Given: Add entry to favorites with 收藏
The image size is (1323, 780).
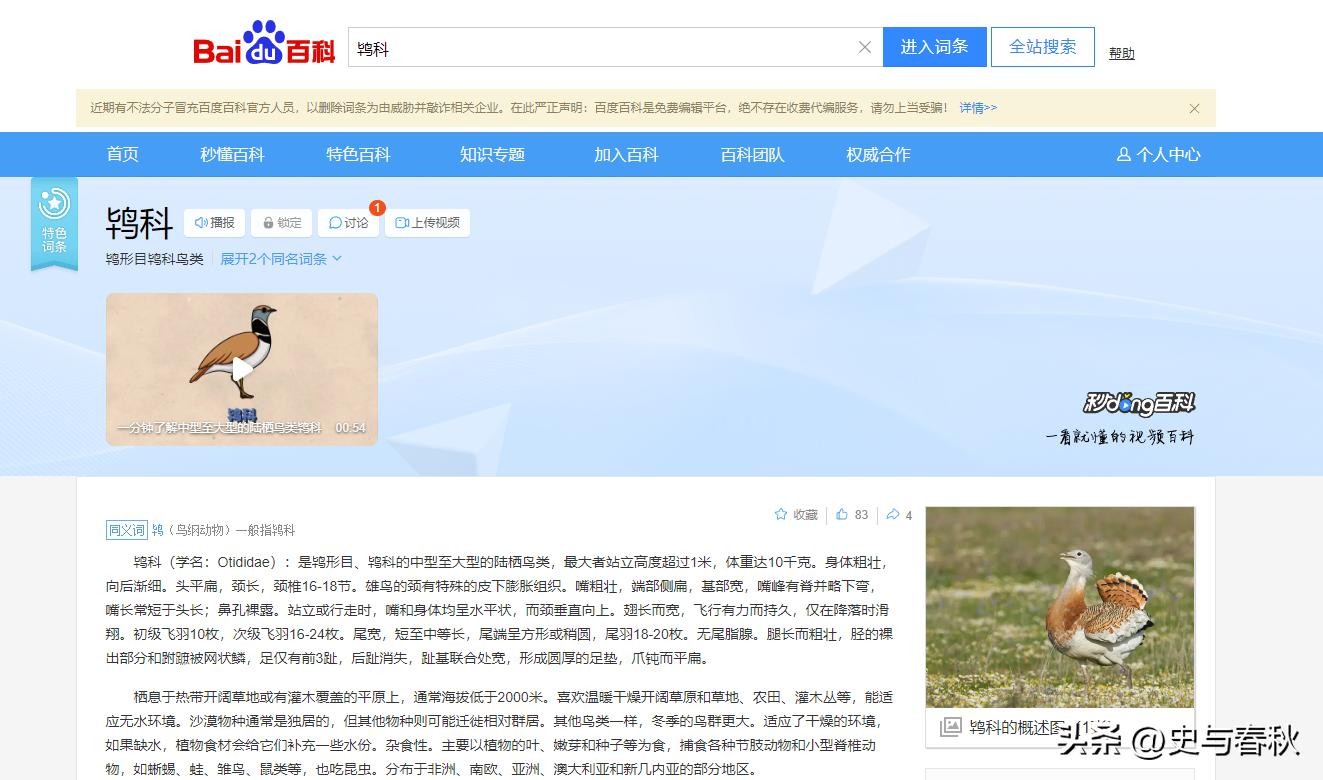Looking at the screenshot, I should 796,515.
